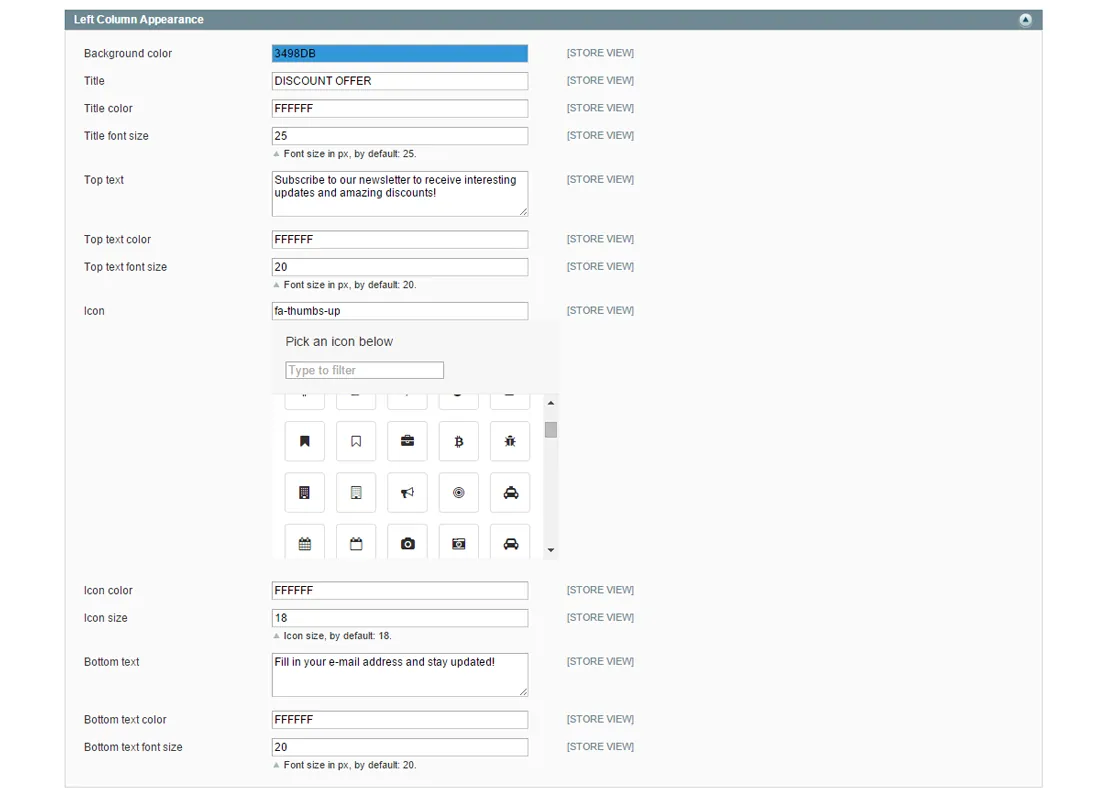Click the icon list scroll-down arrow
This screenshot has width=1100, height=800.
tap(551, 550)
